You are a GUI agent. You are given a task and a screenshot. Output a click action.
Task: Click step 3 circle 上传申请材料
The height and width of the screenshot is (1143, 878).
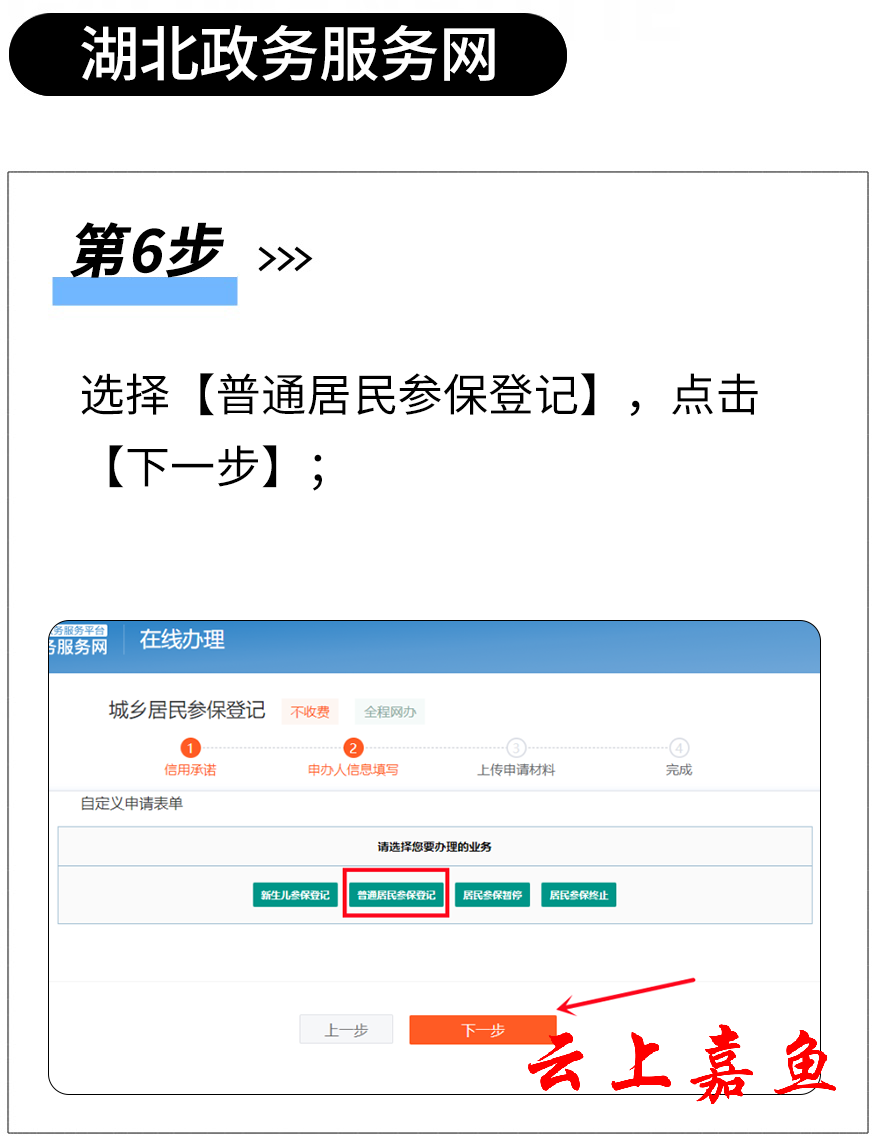(516, 748)
